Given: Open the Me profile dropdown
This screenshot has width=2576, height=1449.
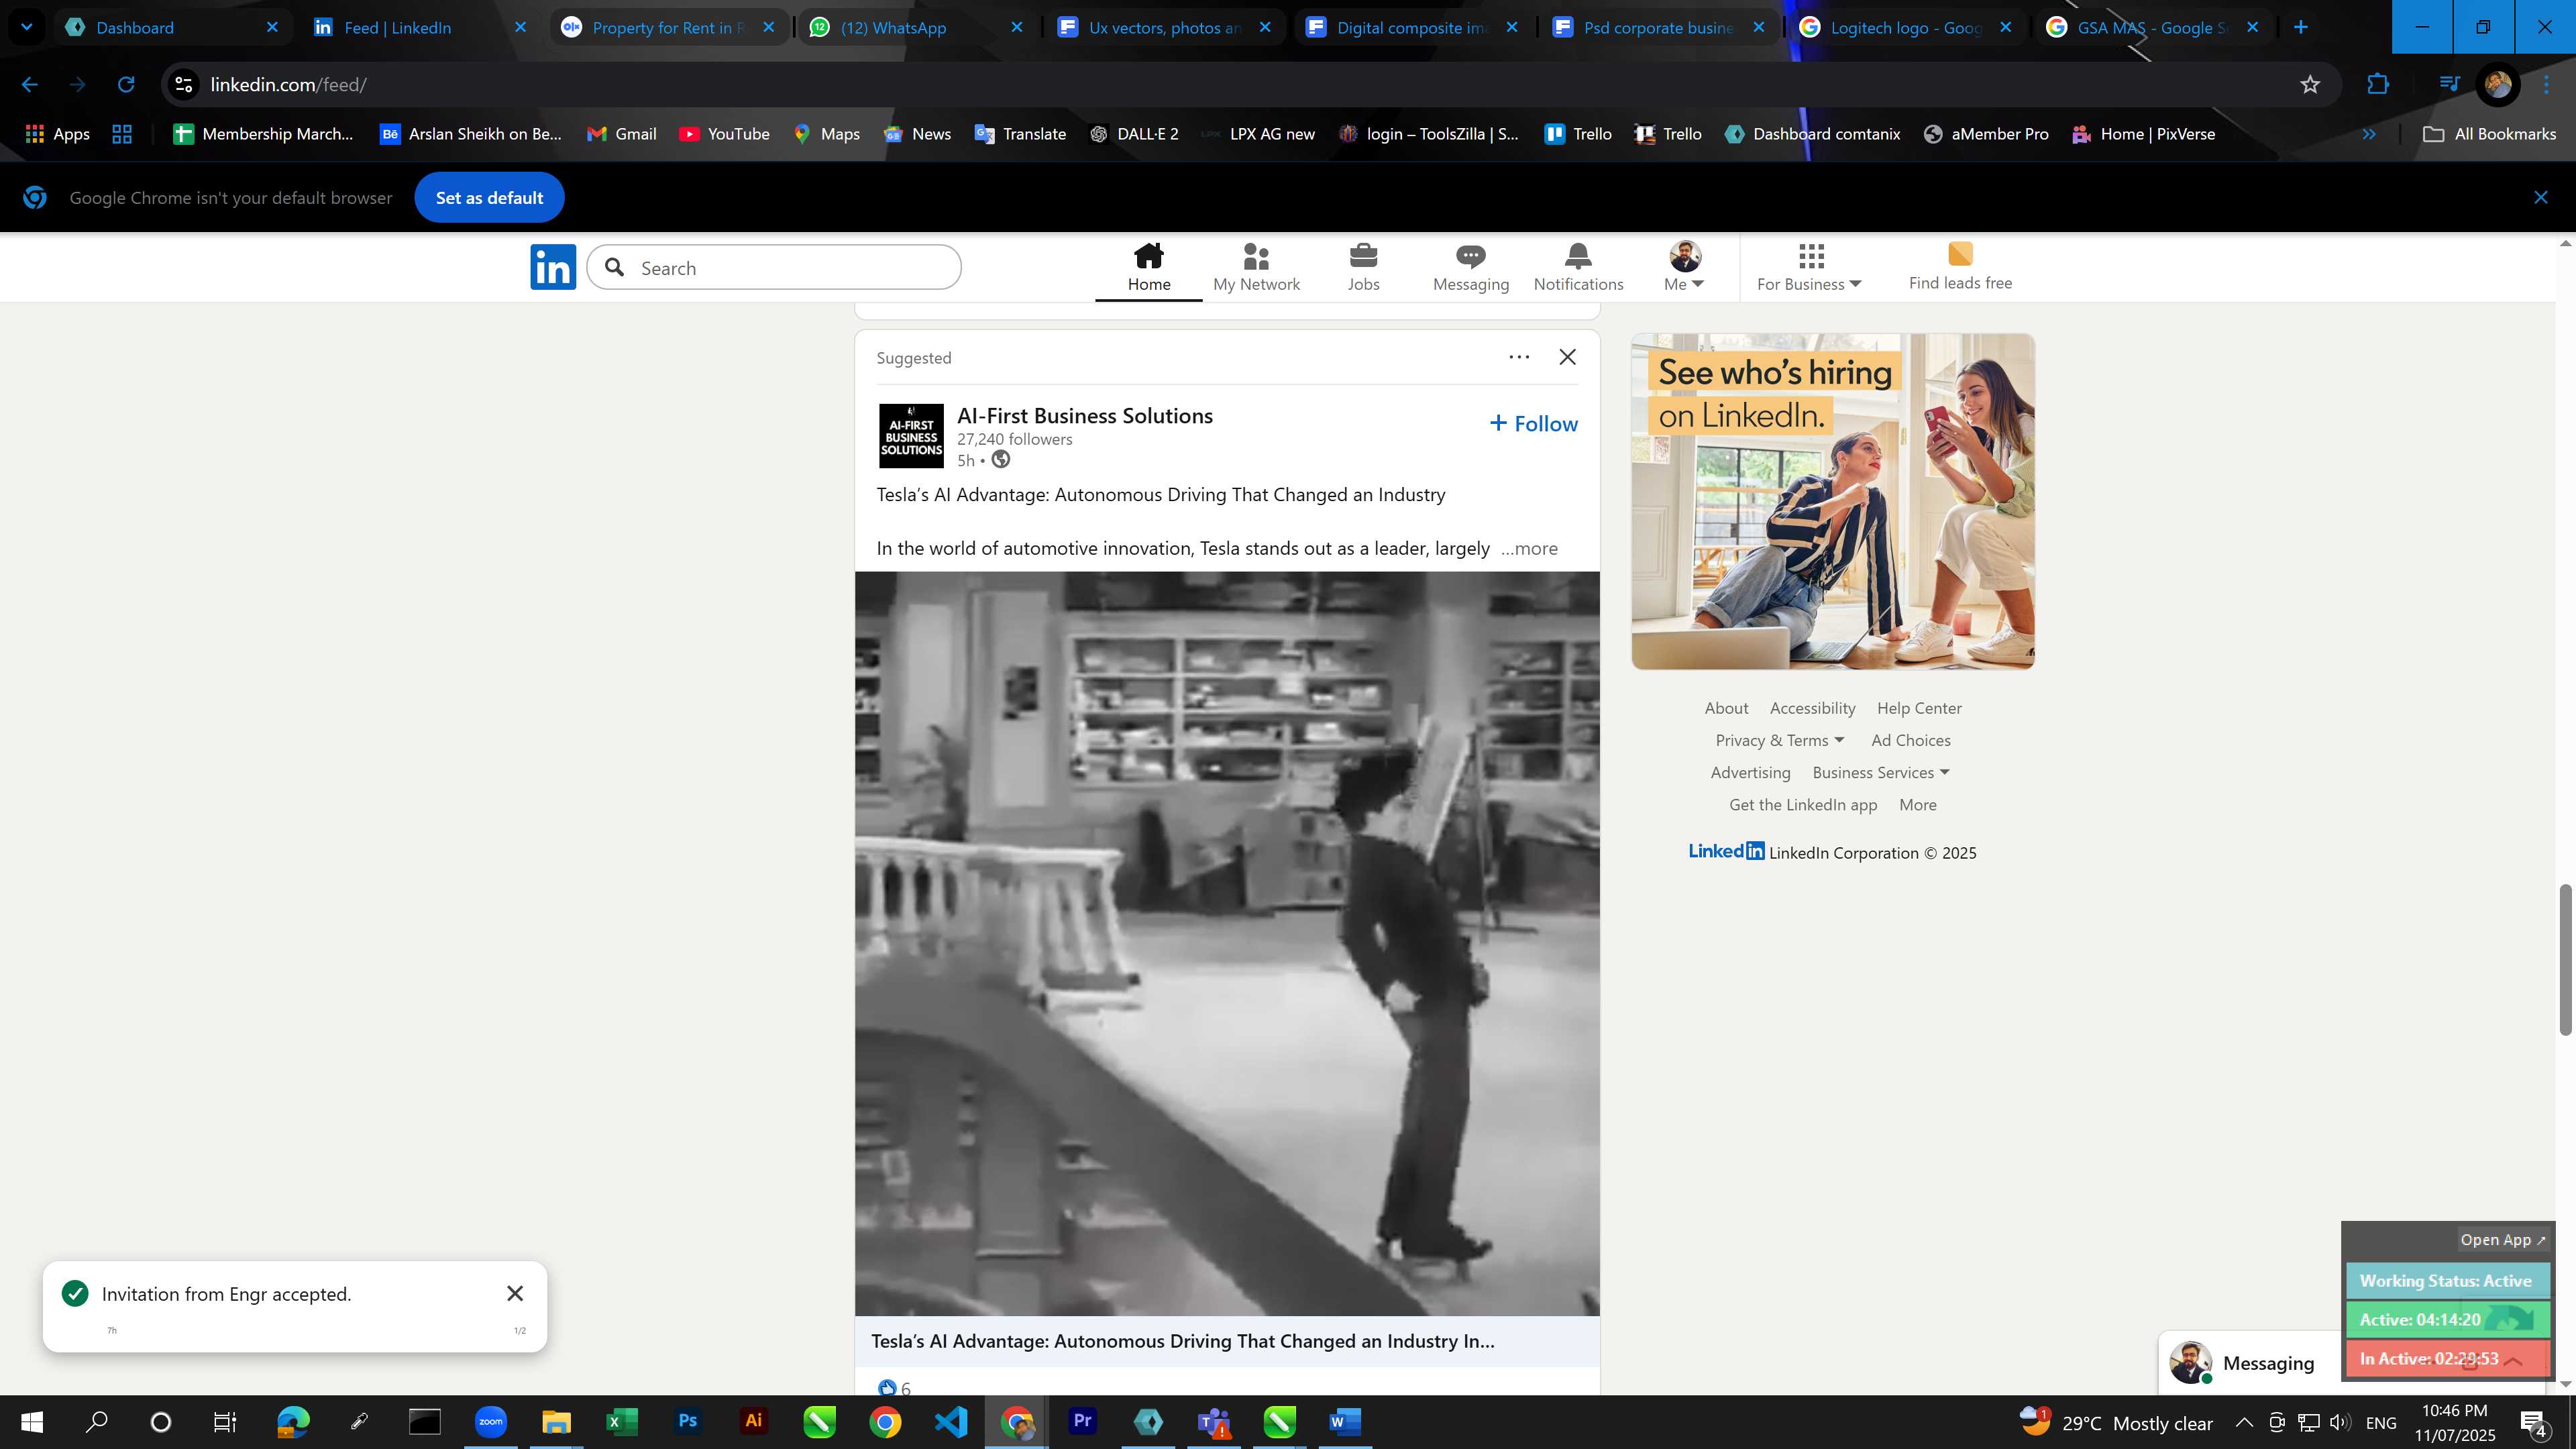Looking at the screenshot, I should (x=1684, y=267).
